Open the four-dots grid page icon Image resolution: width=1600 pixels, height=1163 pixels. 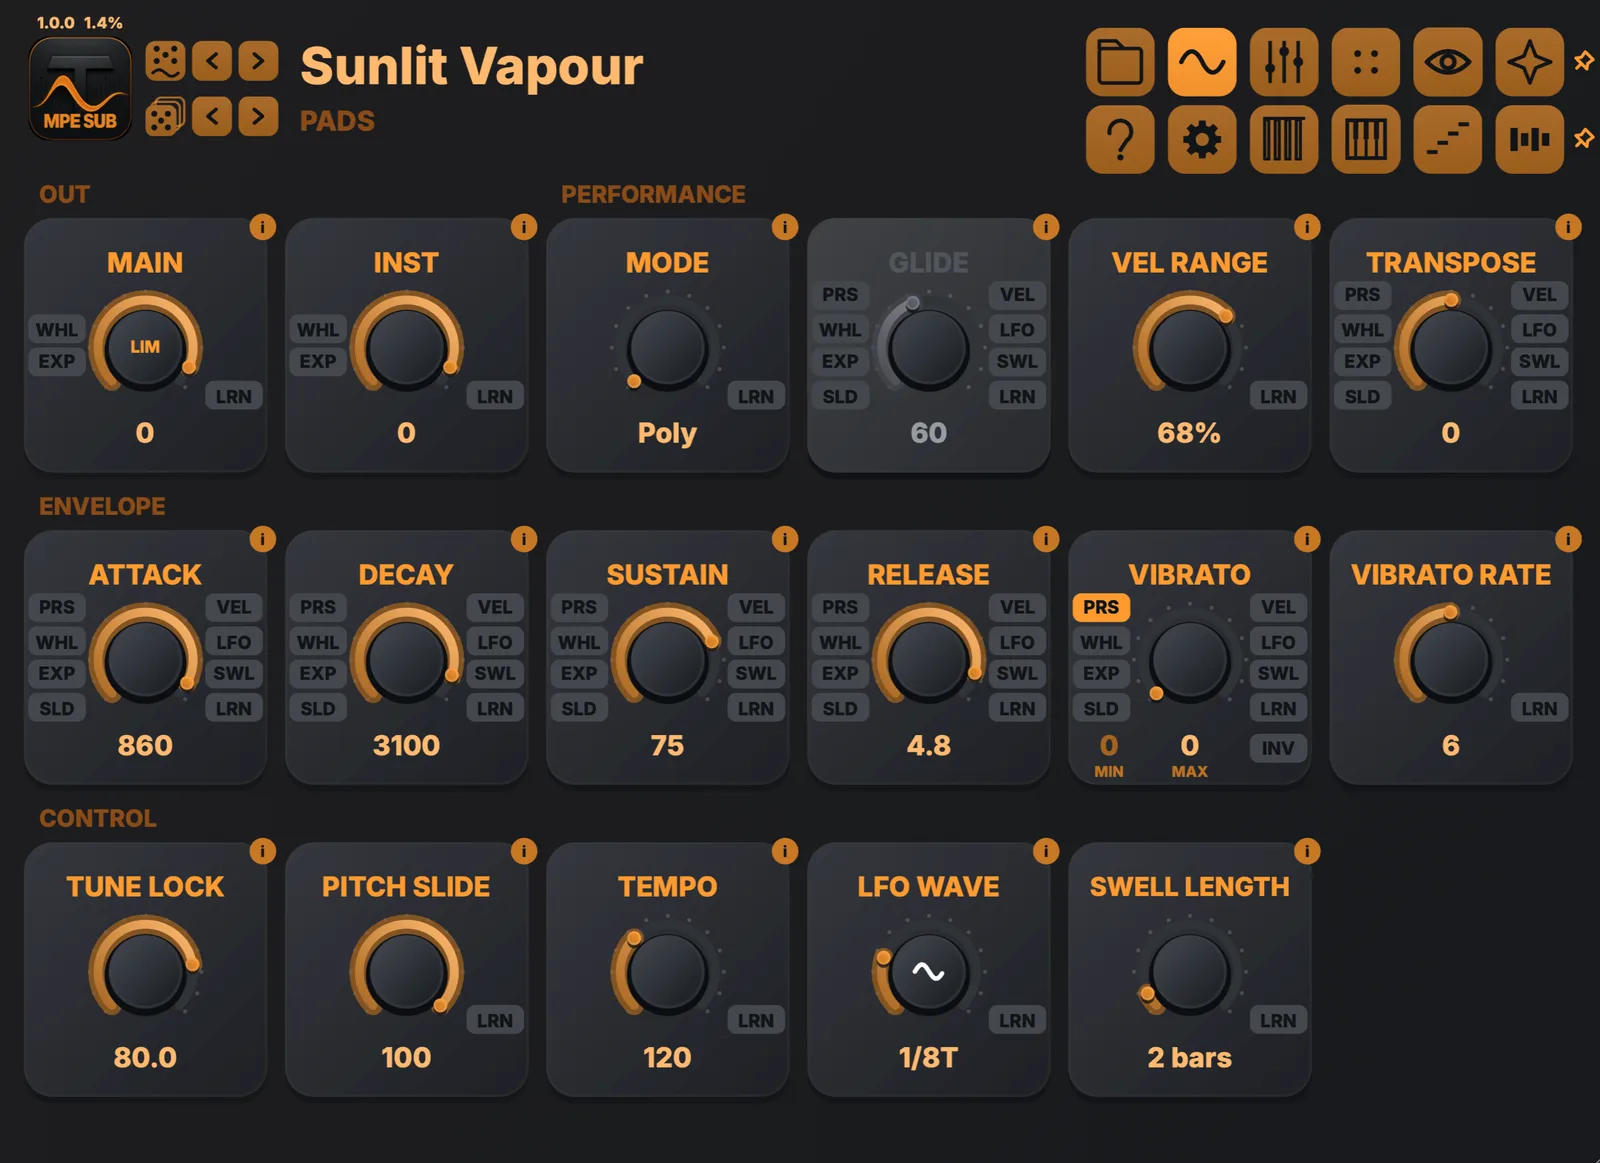point(1366,62)
